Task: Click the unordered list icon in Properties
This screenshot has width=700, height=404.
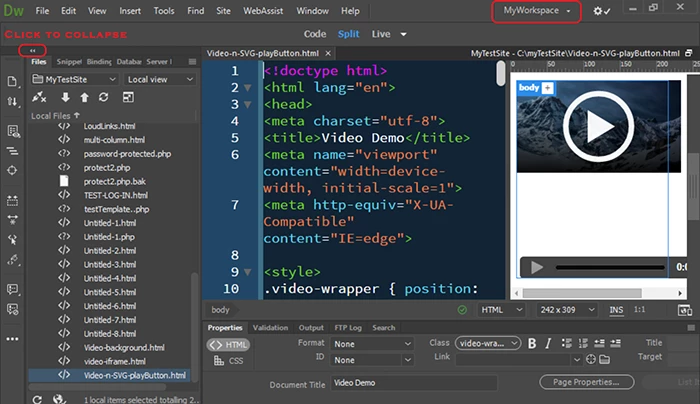Action: [567, 343]
